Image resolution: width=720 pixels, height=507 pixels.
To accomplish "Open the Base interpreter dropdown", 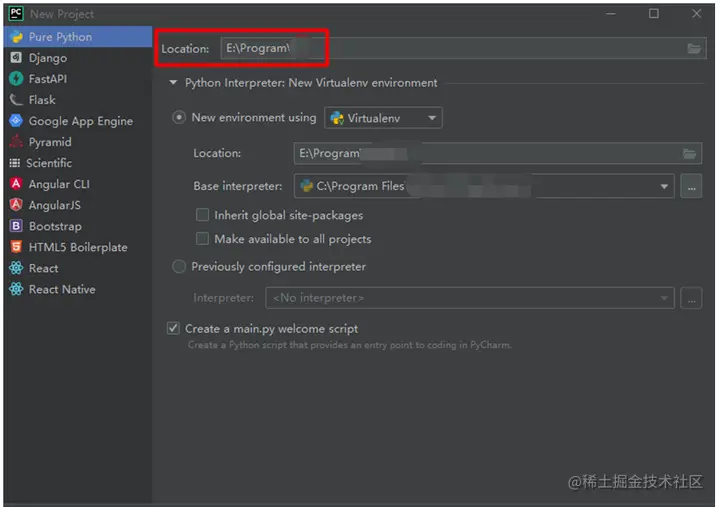I will click(484, 186).
